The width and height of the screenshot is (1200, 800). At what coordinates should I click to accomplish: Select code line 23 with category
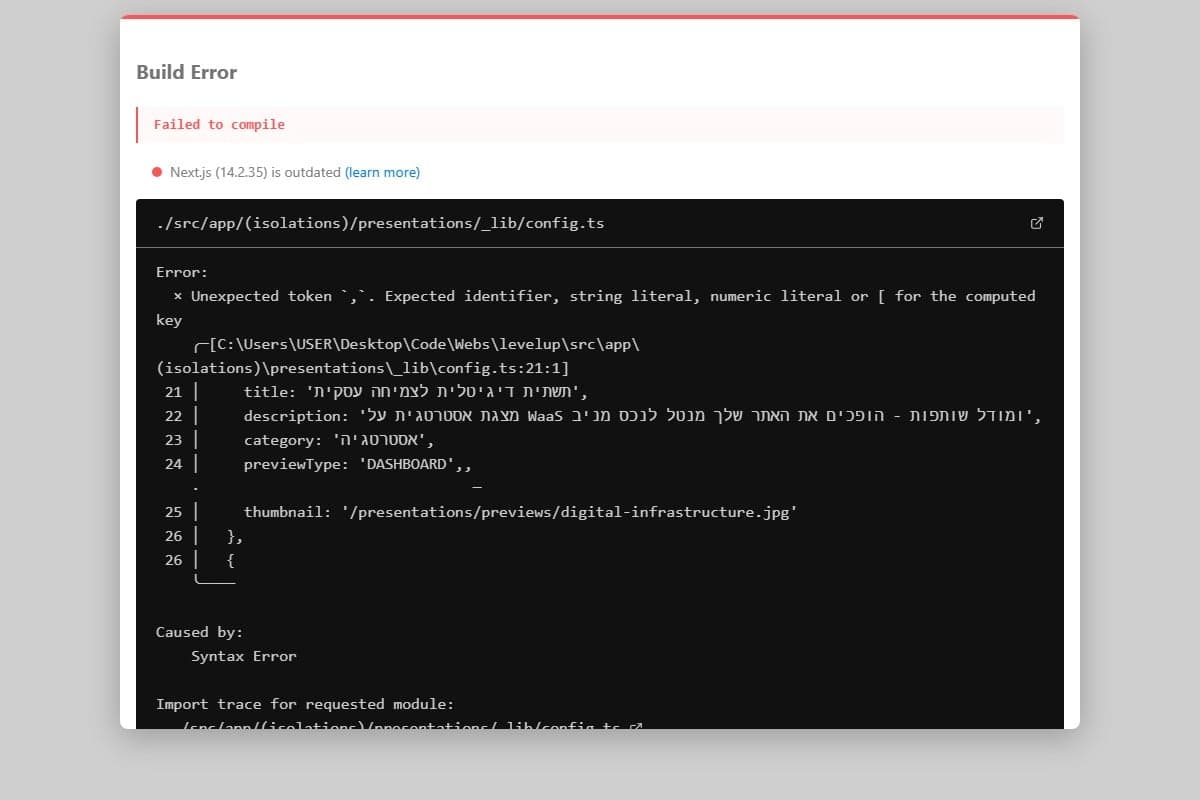[x=300, y=440]
